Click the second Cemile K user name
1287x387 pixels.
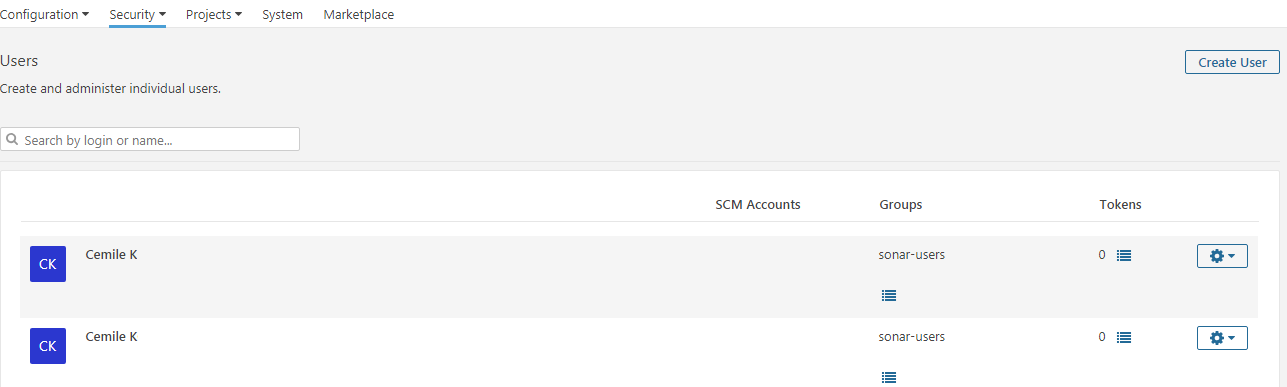(x=112, y=337)
